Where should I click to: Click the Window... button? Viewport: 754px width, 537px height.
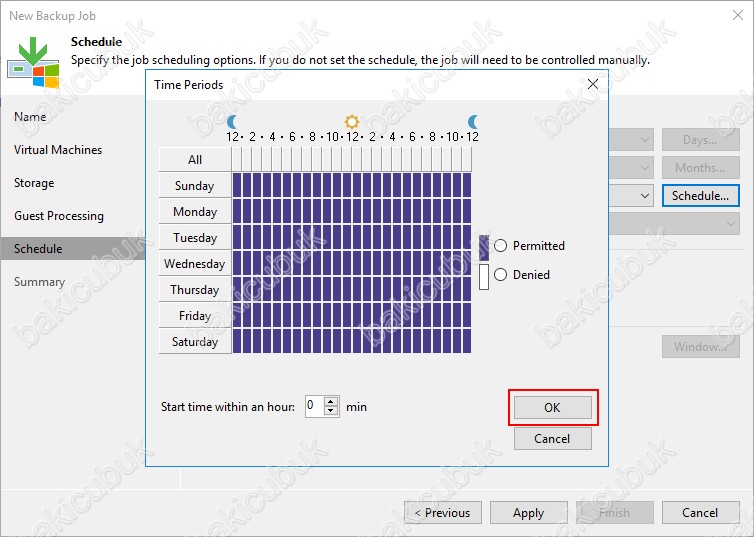point(701,347)
